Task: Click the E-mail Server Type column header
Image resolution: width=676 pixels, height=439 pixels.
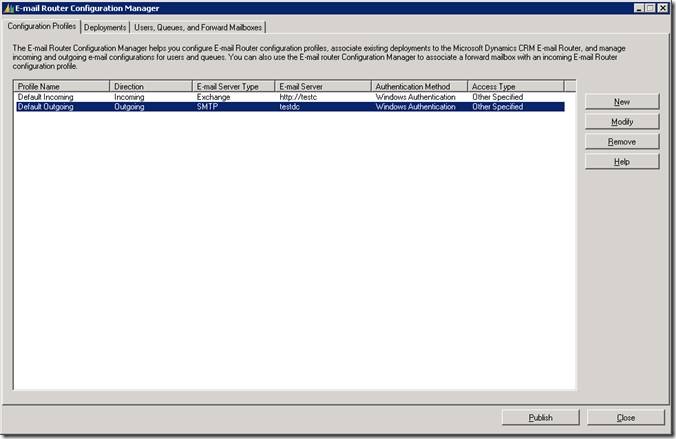Action: tap(233, 87)
